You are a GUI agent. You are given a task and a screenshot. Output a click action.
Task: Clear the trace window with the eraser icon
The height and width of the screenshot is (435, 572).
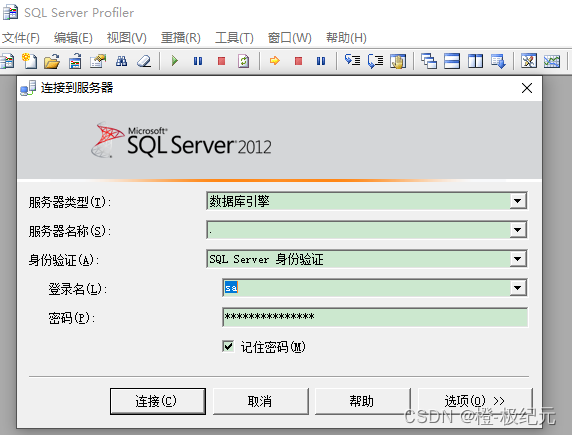[144, 61]
